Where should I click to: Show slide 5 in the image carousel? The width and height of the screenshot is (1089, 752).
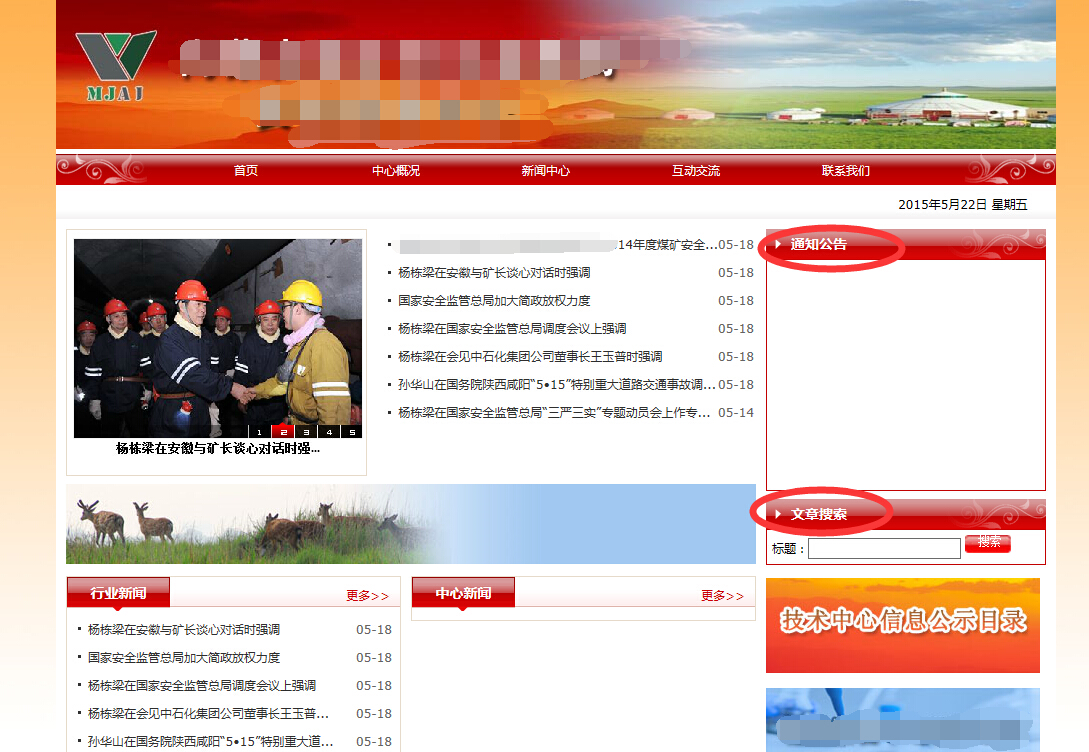351,432
